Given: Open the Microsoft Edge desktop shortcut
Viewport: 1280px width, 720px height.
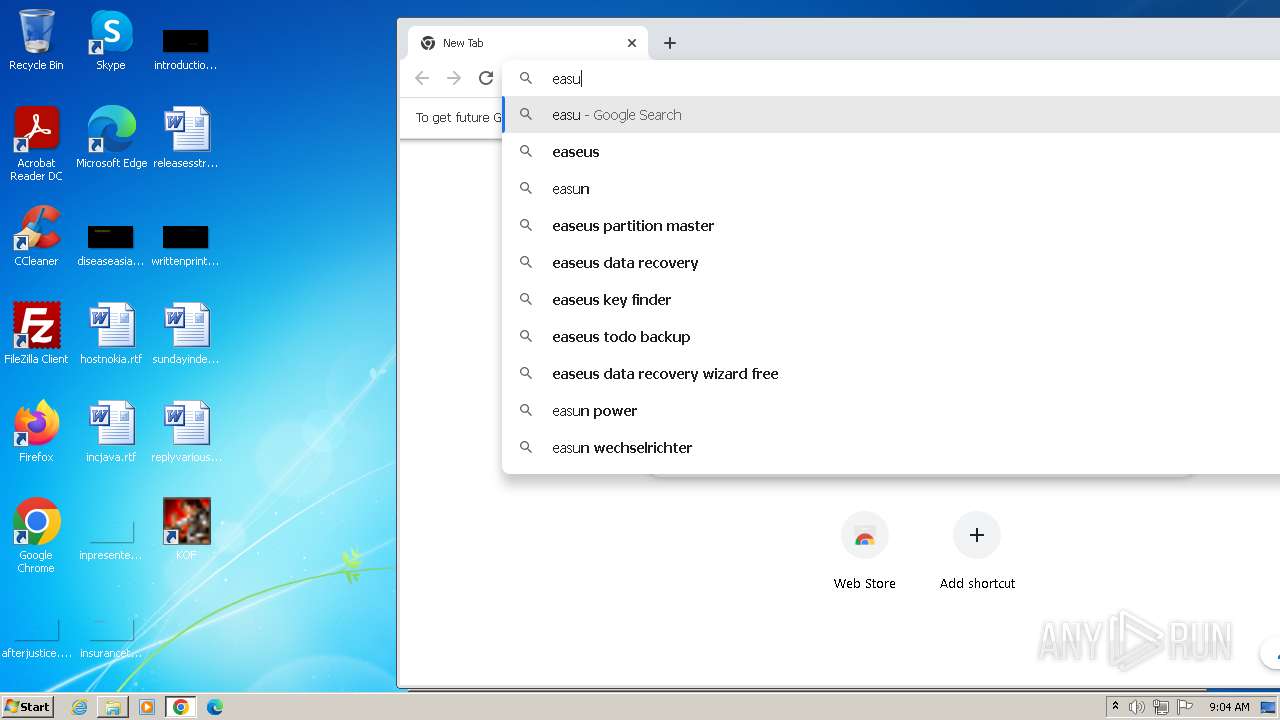Looking at the screenshot, I should (111, 137).
